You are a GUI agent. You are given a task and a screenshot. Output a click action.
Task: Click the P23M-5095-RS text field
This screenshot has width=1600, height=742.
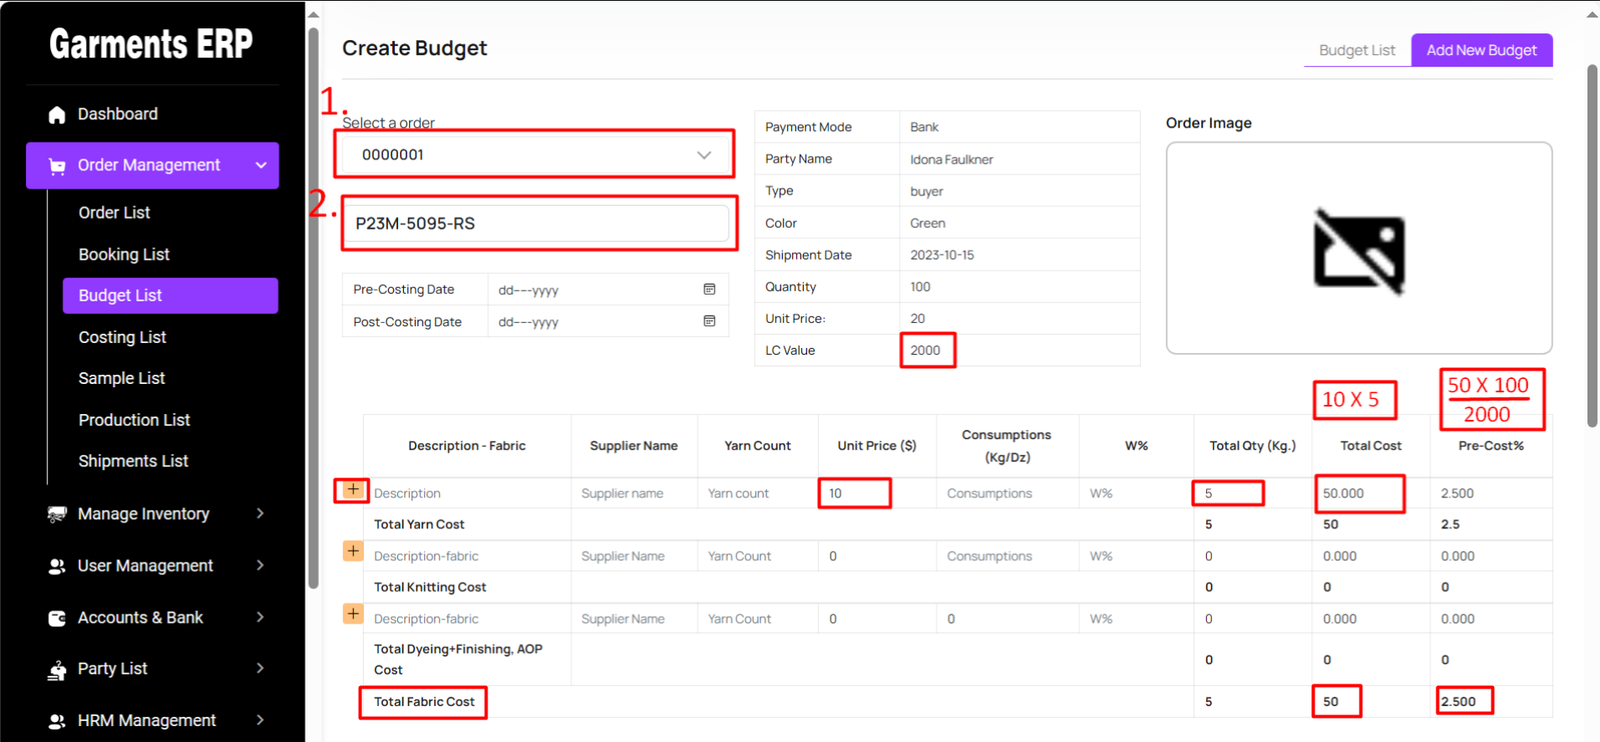[538, 224]
